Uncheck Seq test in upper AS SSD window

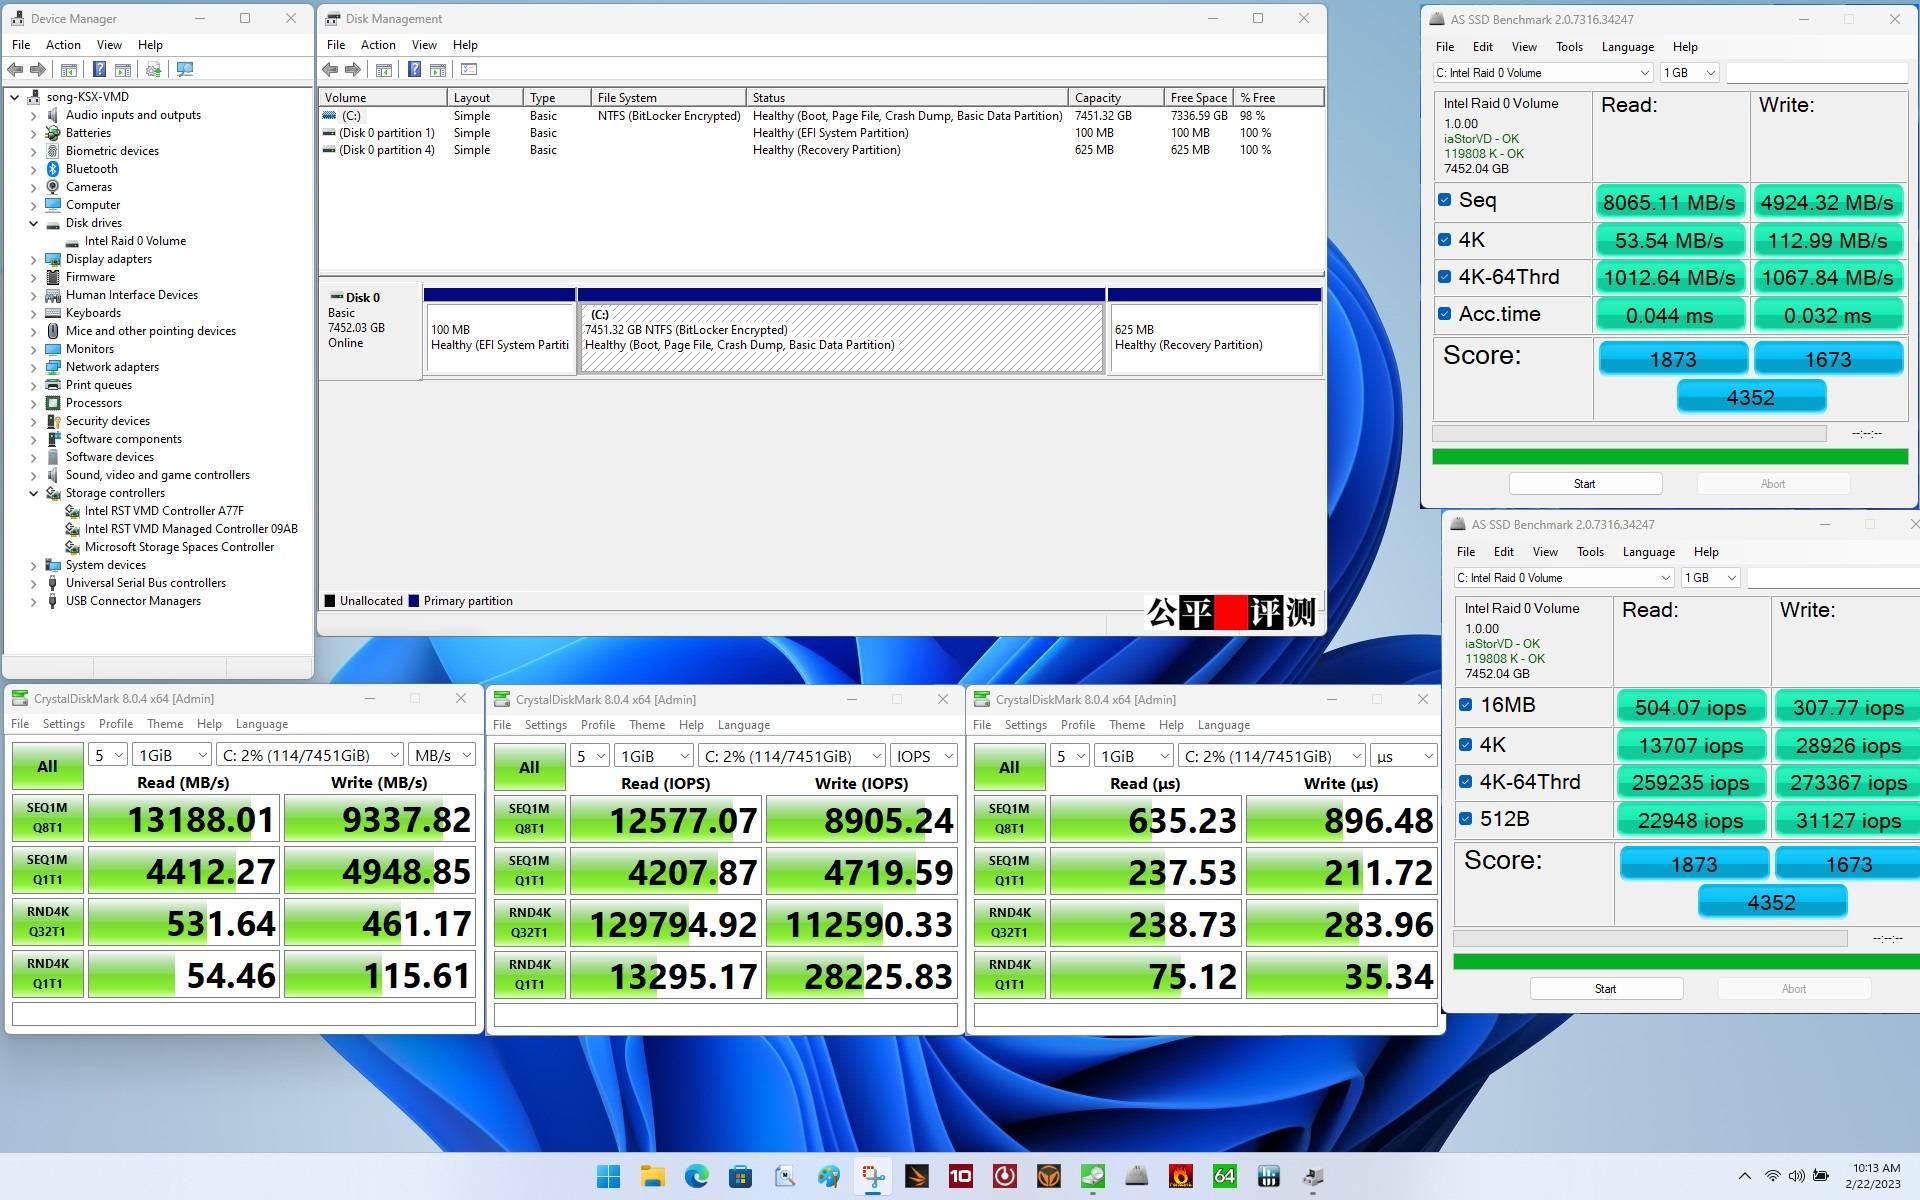[x=1444, y=200]
